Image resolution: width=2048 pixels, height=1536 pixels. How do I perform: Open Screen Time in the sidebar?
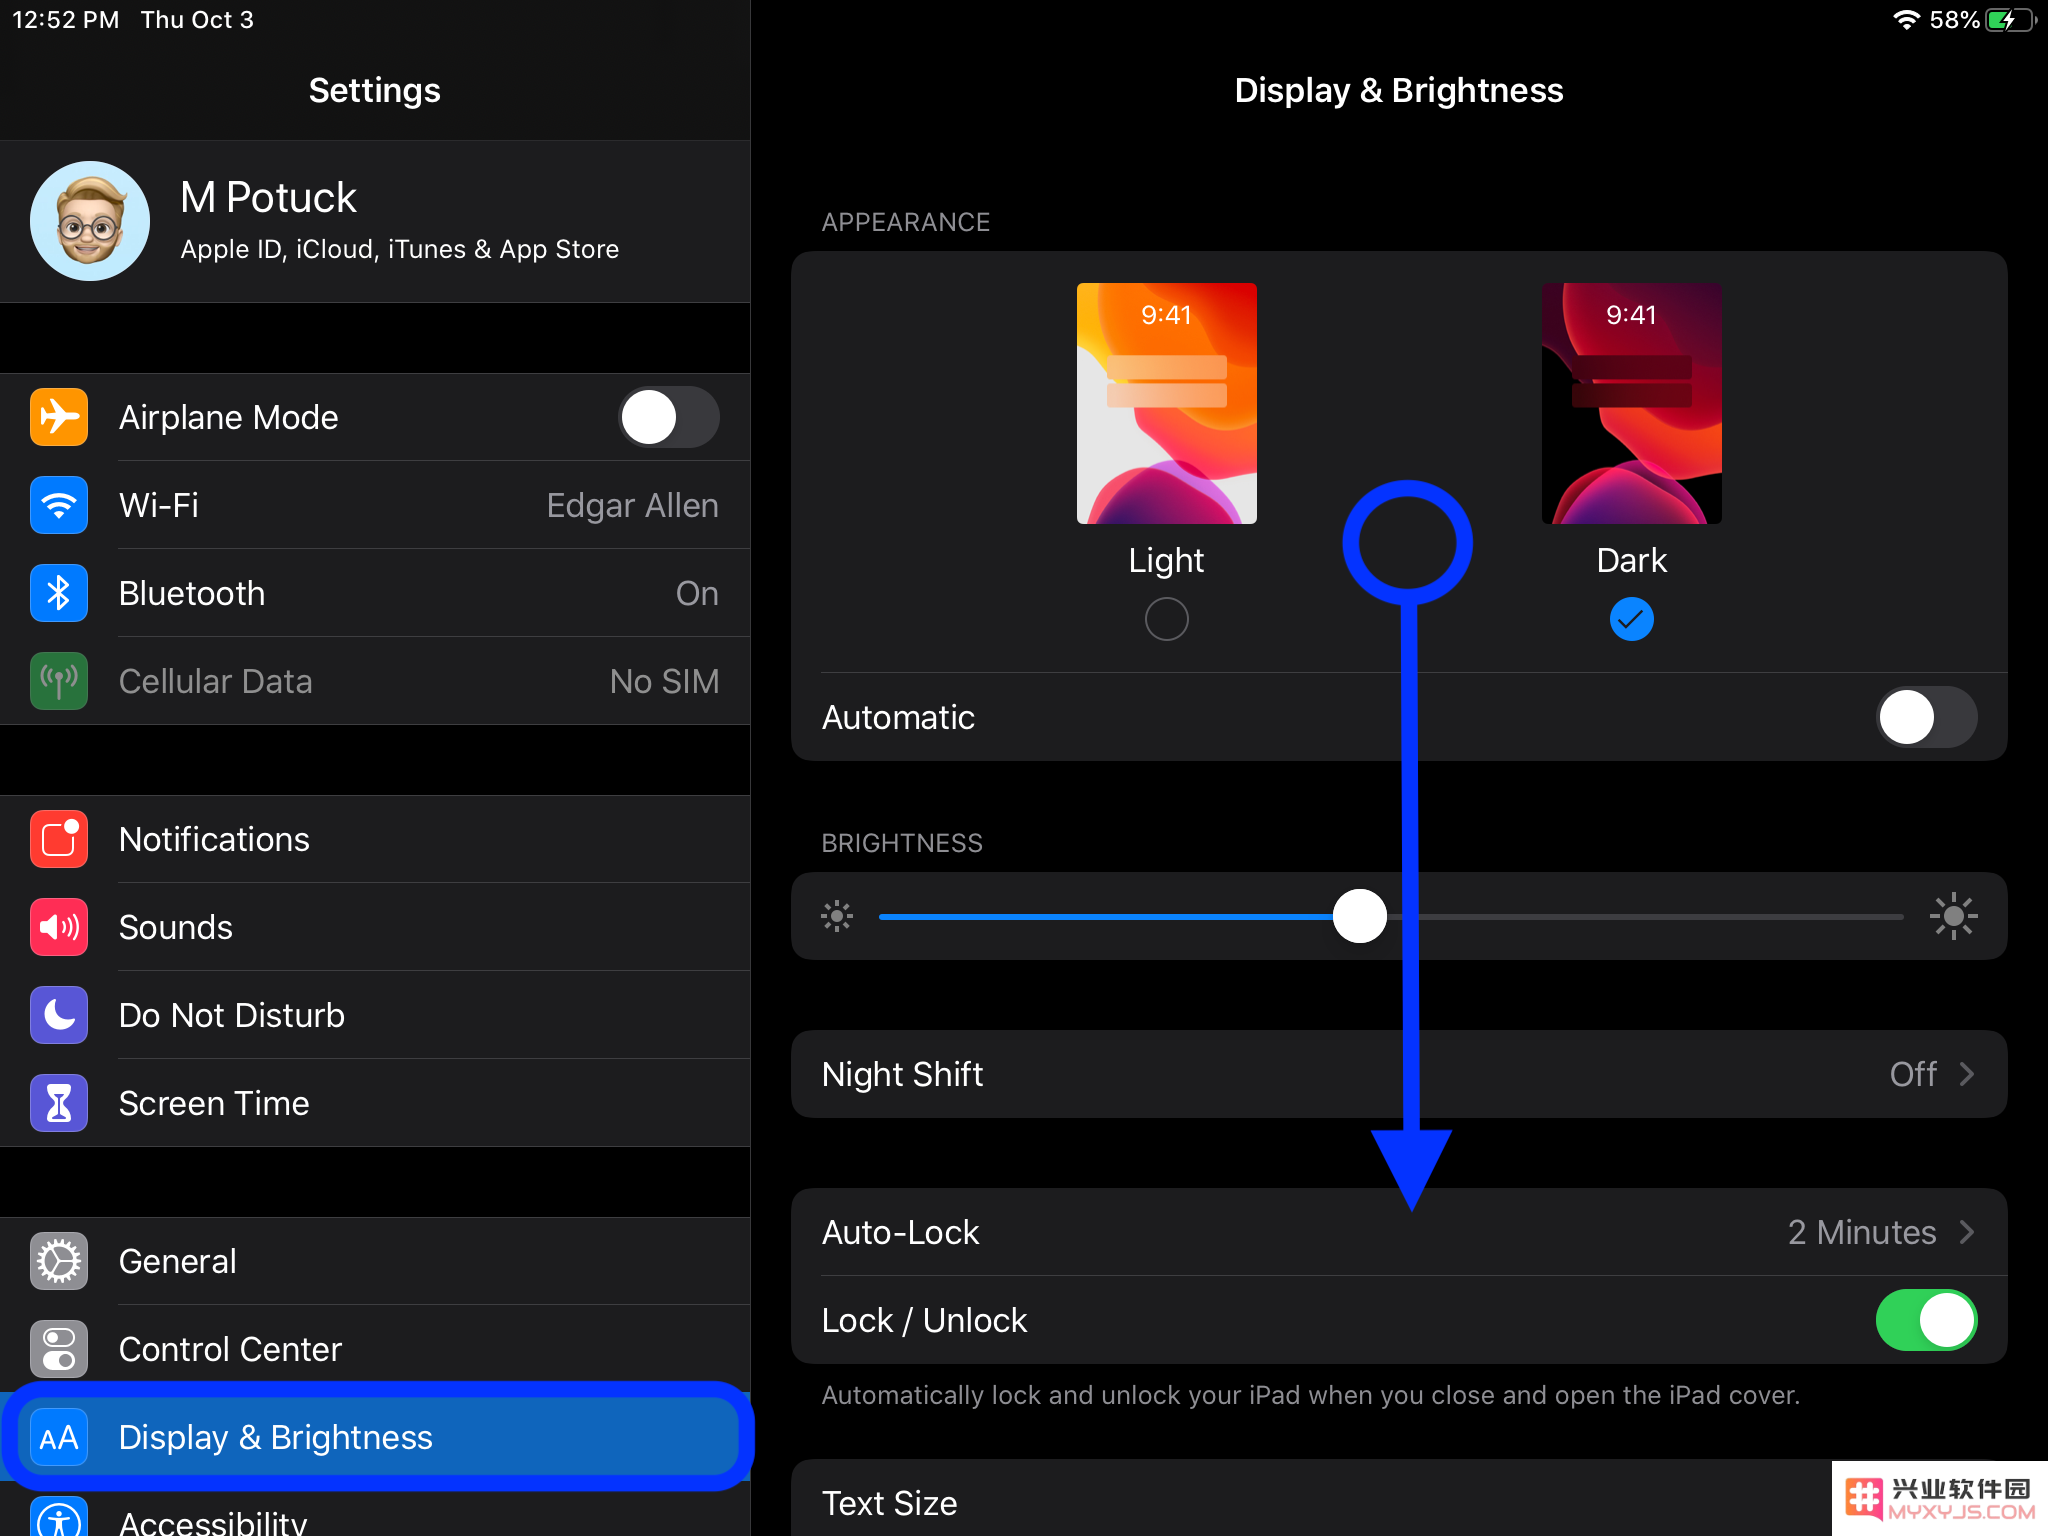click(x=375, y=1103)
